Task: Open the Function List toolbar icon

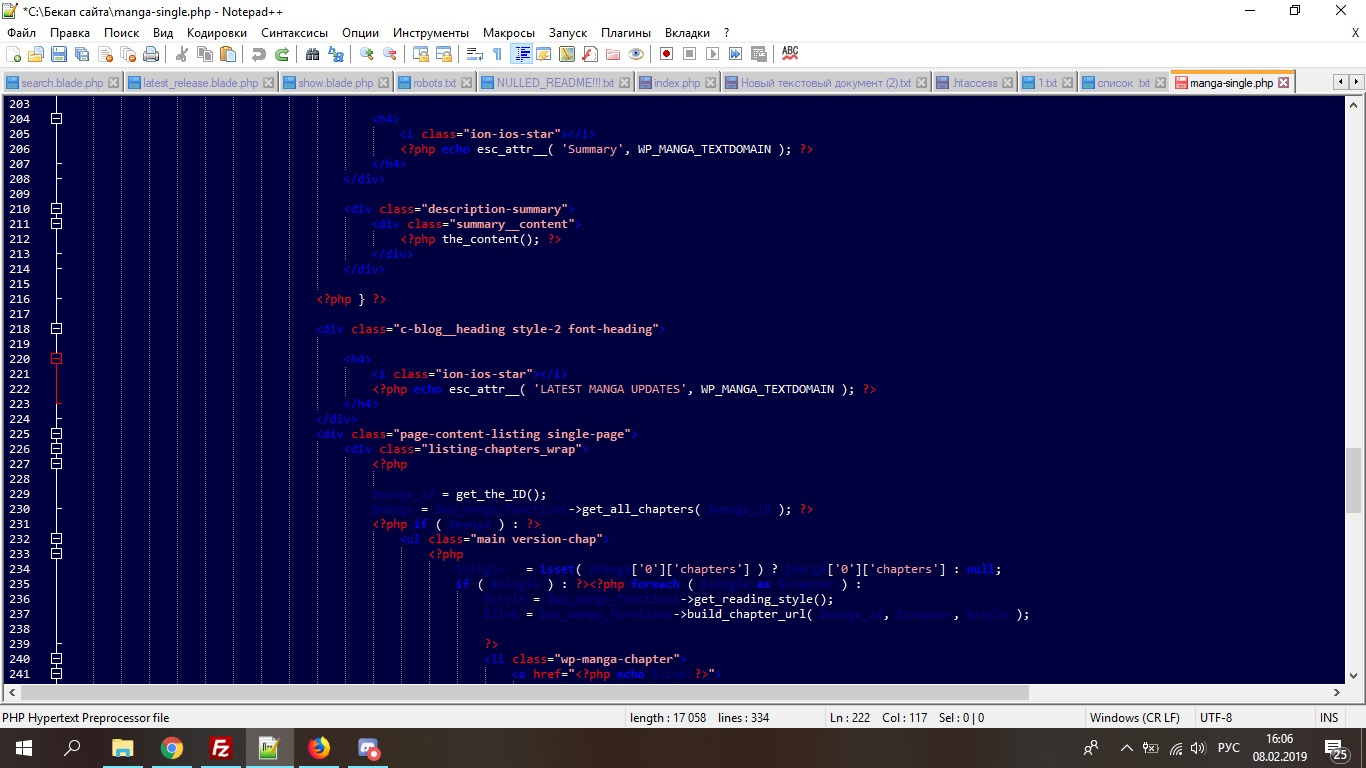Action: (x=590, y=54)
